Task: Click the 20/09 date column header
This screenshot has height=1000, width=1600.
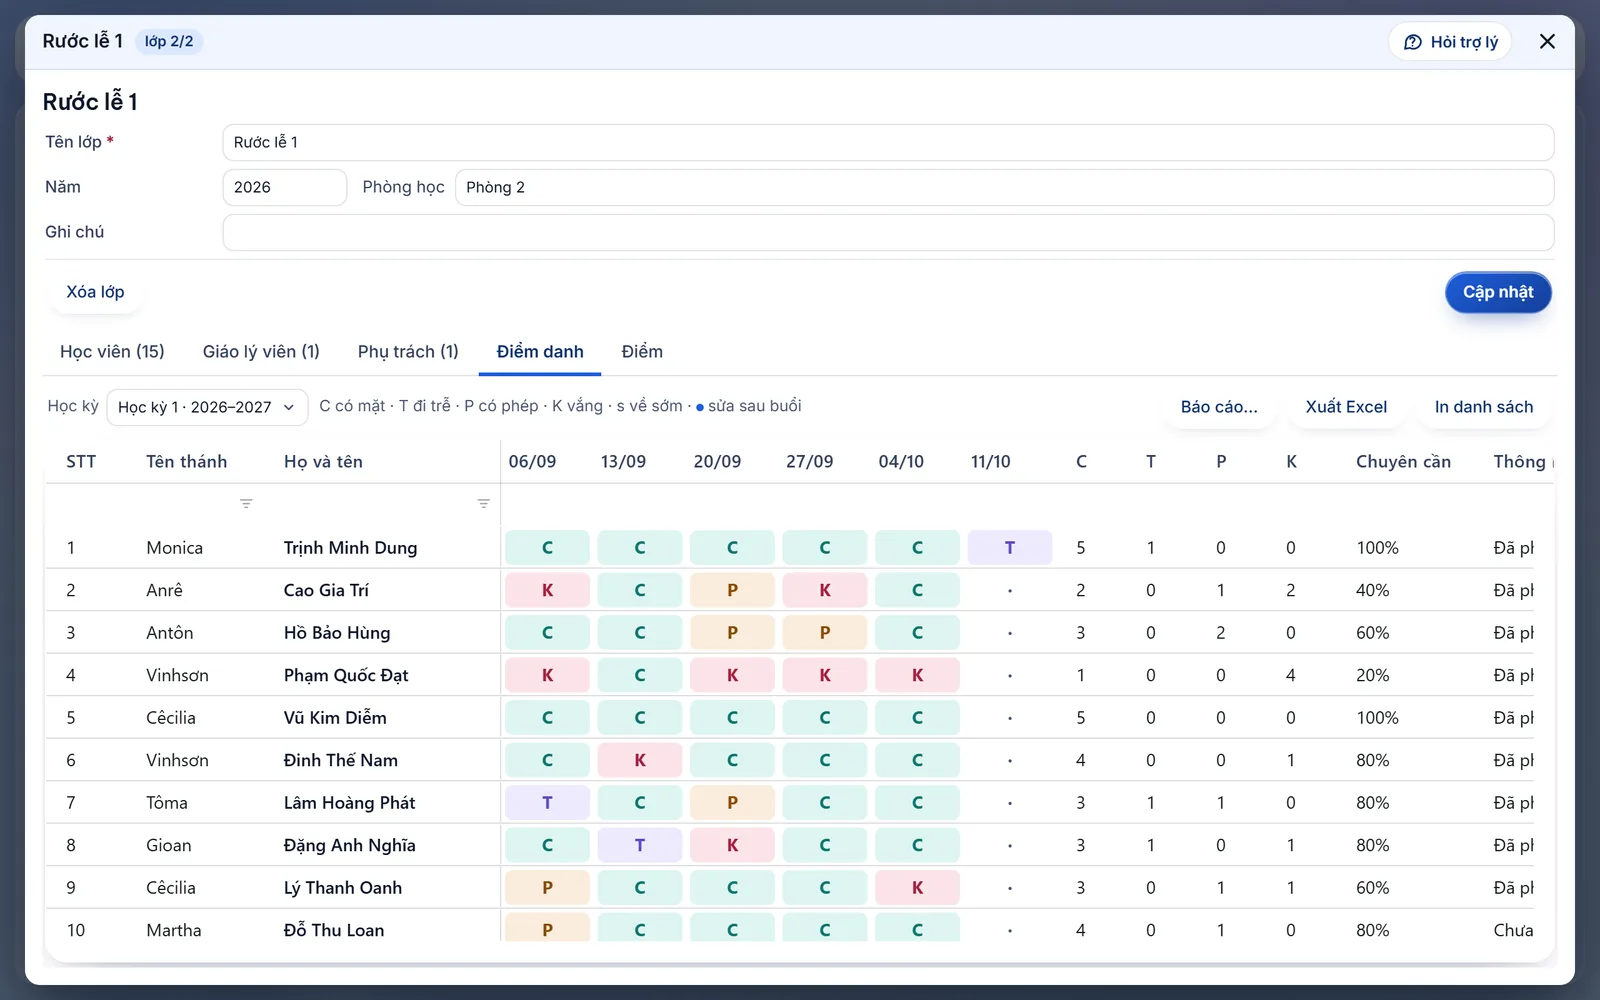Action: coord(717,462)
